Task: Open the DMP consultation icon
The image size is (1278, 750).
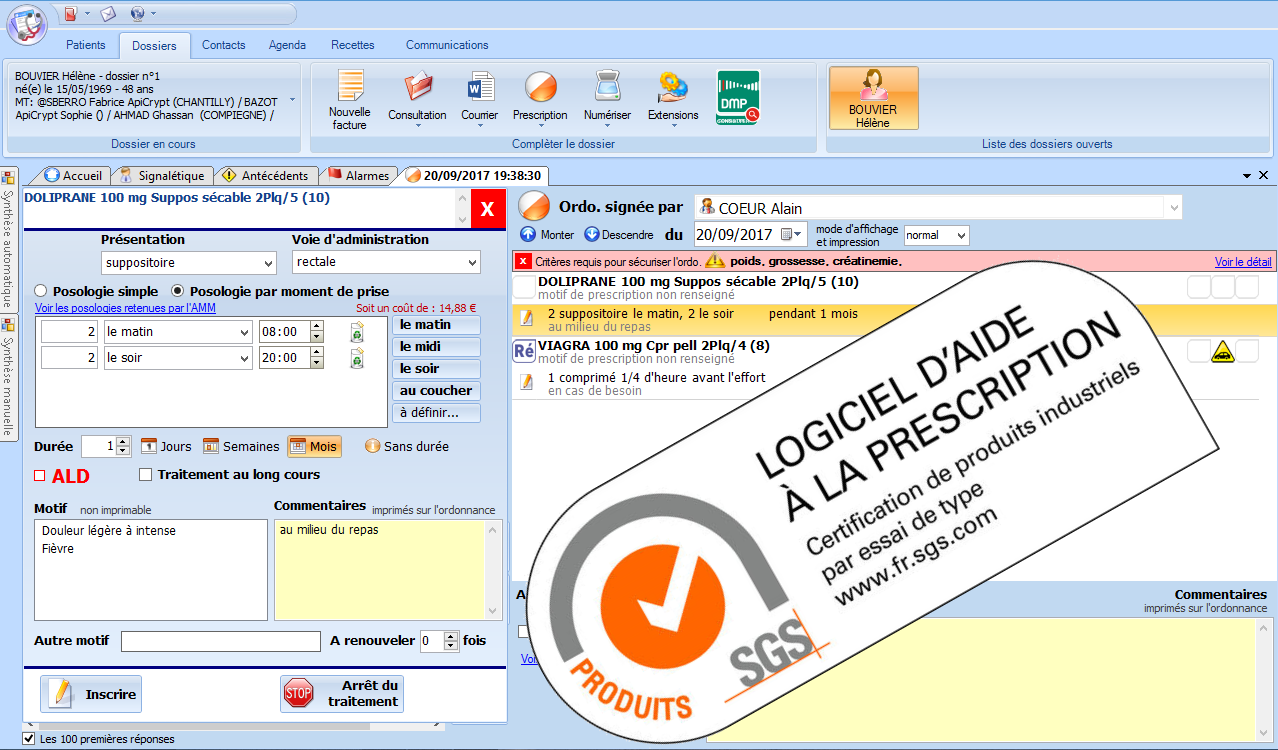Action: pos(738,97)
